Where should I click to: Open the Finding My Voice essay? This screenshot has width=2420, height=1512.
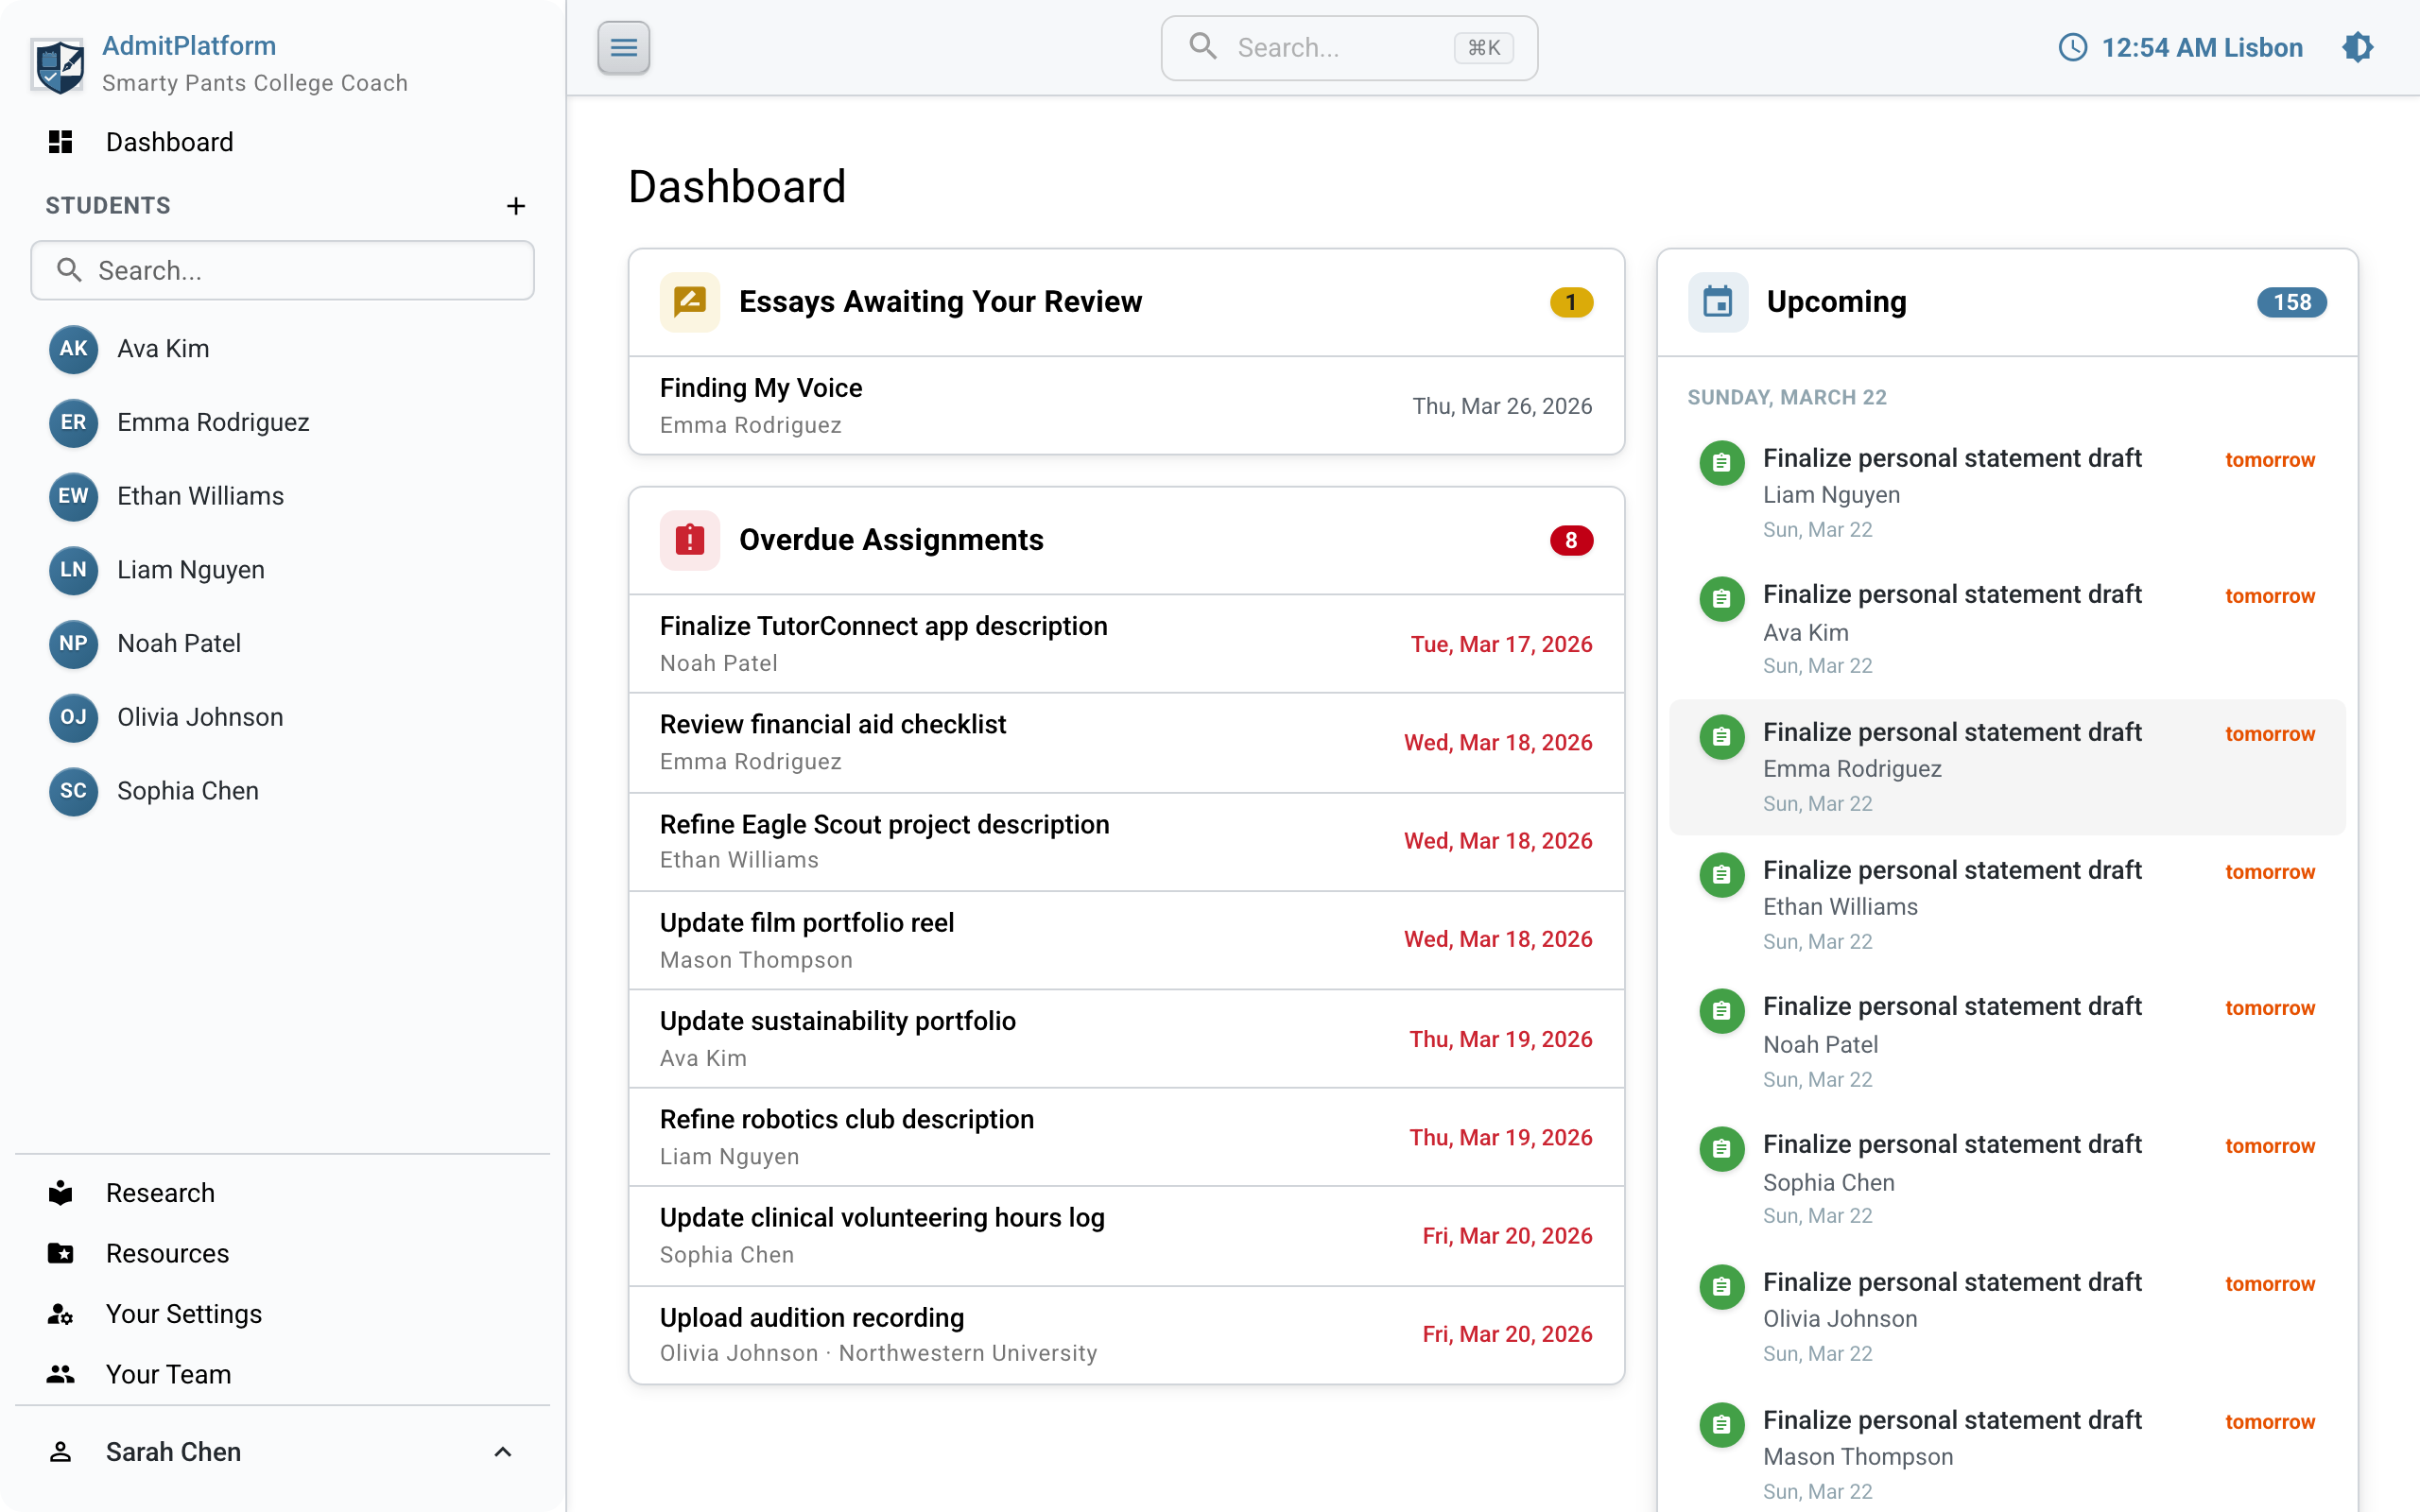tap(760, 388)
